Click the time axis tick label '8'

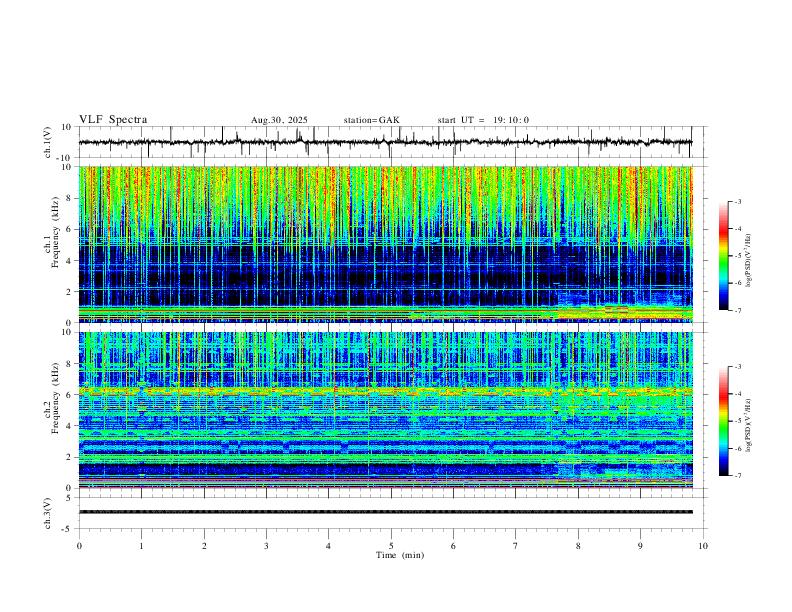point(578,546)
